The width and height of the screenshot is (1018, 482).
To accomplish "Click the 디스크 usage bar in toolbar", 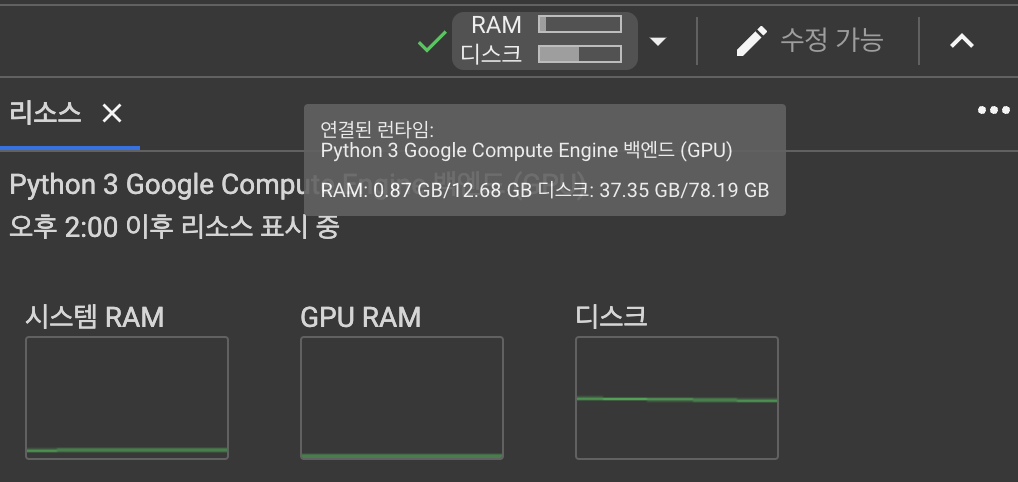I will pos(580,54).
